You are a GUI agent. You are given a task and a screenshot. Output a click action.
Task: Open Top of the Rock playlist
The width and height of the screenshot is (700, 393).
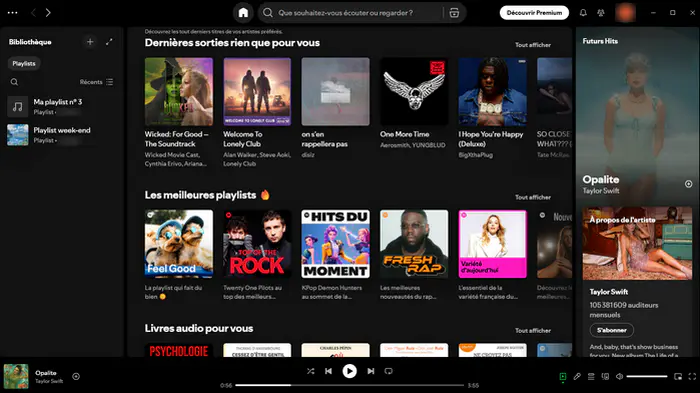pyautogui.click(x=257, y=244)
